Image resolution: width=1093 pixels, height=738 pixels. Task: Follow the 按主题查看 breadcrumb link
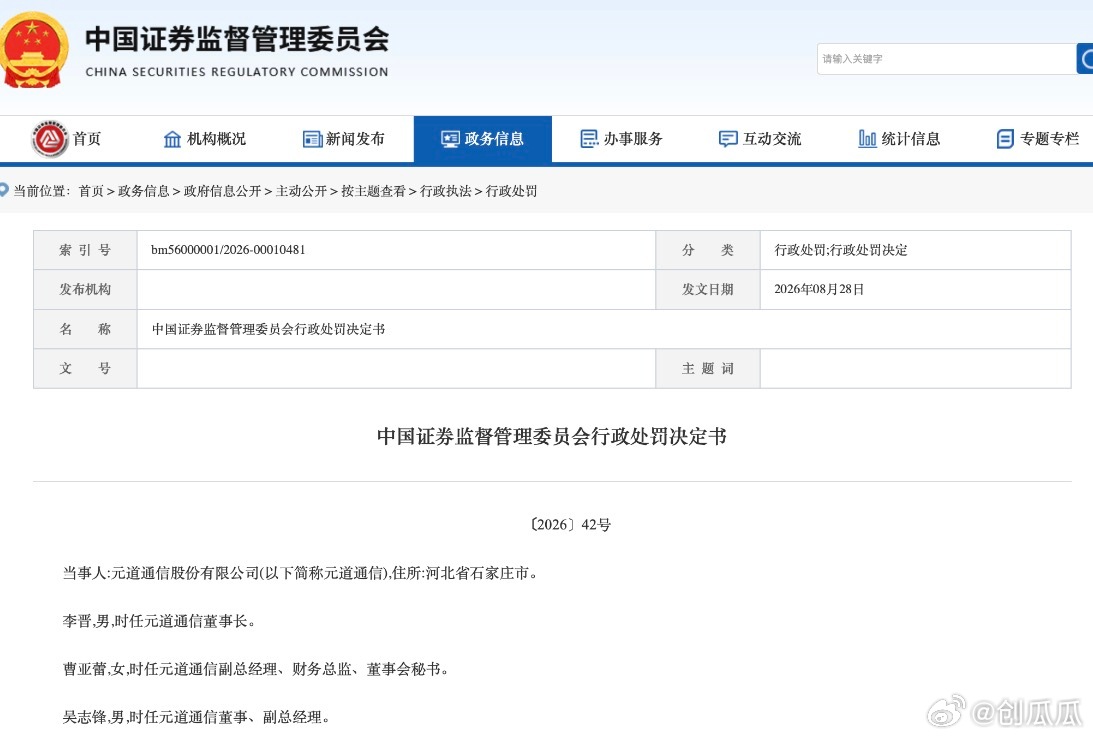[374, 191]
